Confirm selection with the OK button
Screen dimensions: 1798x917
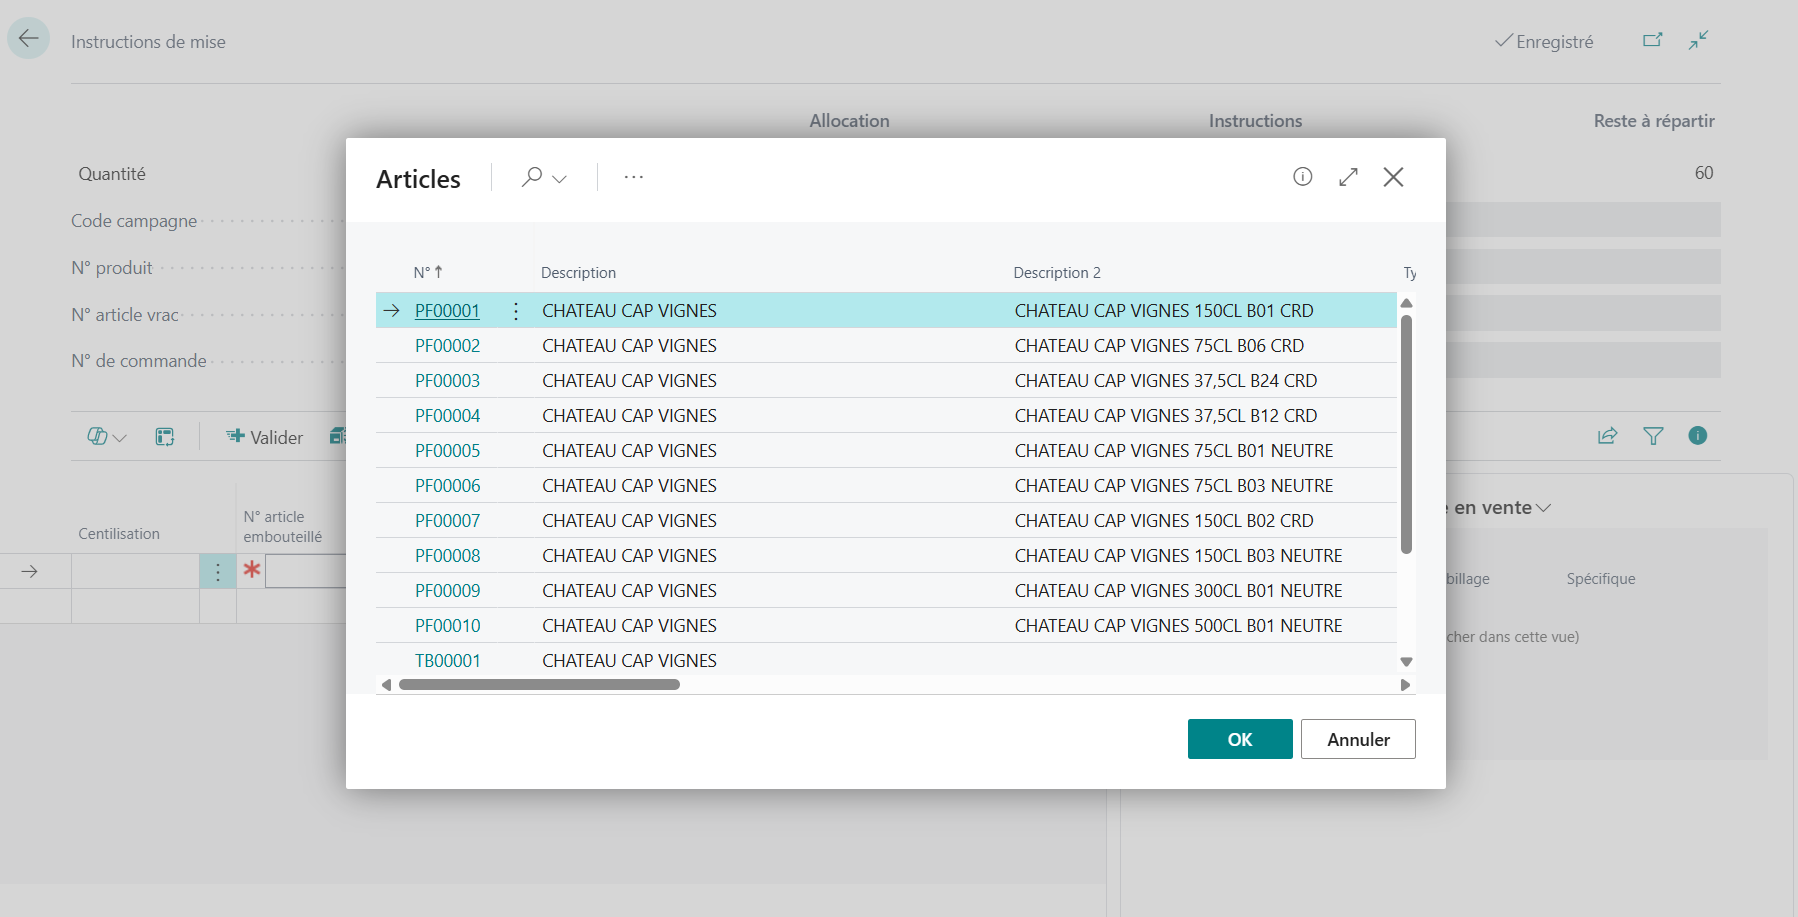(1240, 739)
